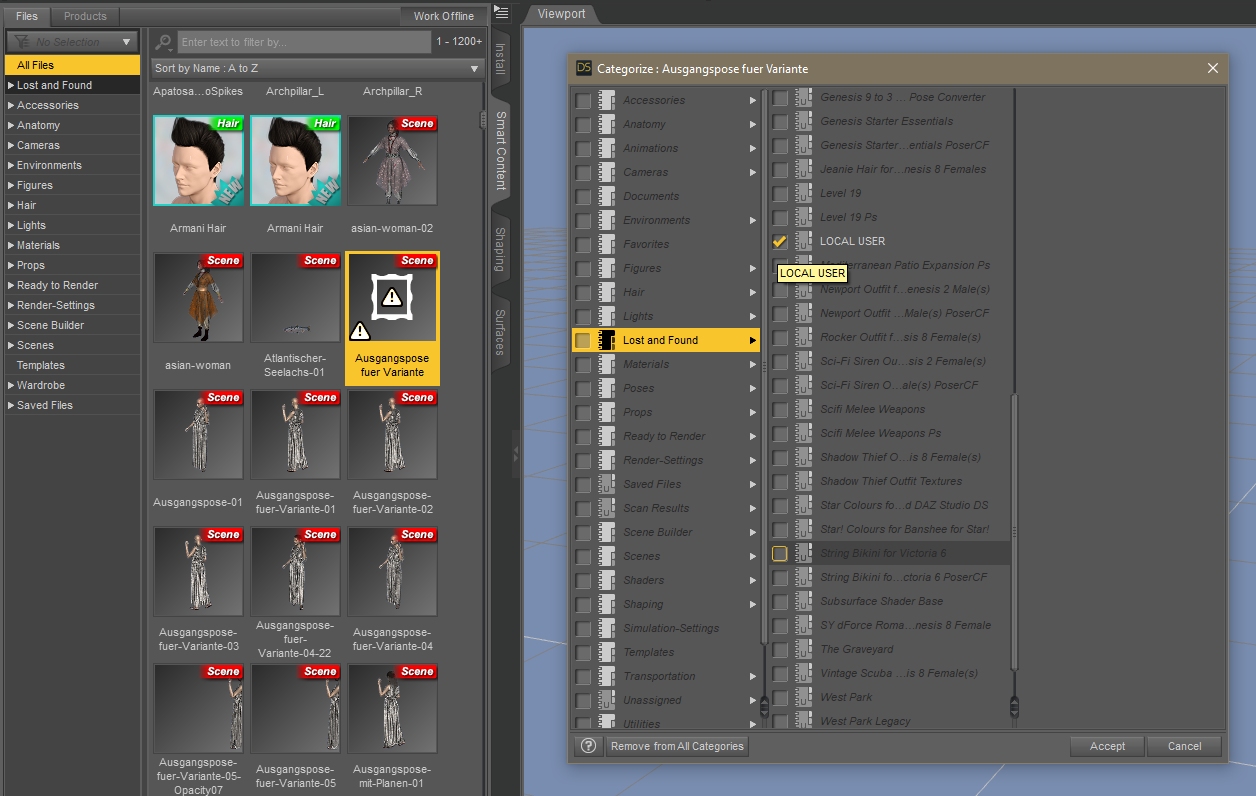
Task: Select Templates in the Files tree
Action: (x=72, y=365)
